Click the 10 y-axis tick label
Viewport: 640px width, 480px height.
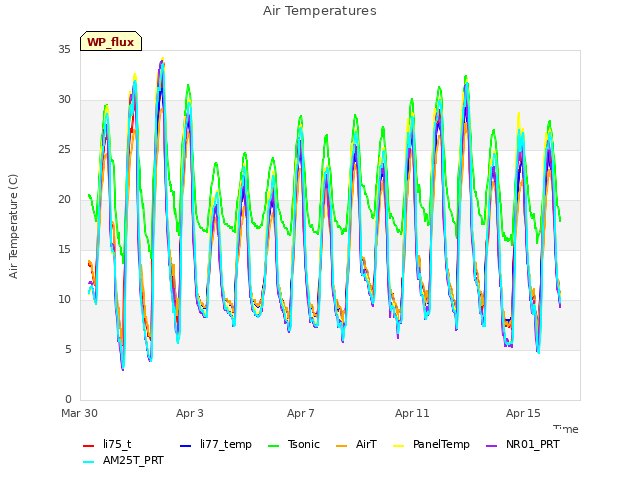coord(64,300)
